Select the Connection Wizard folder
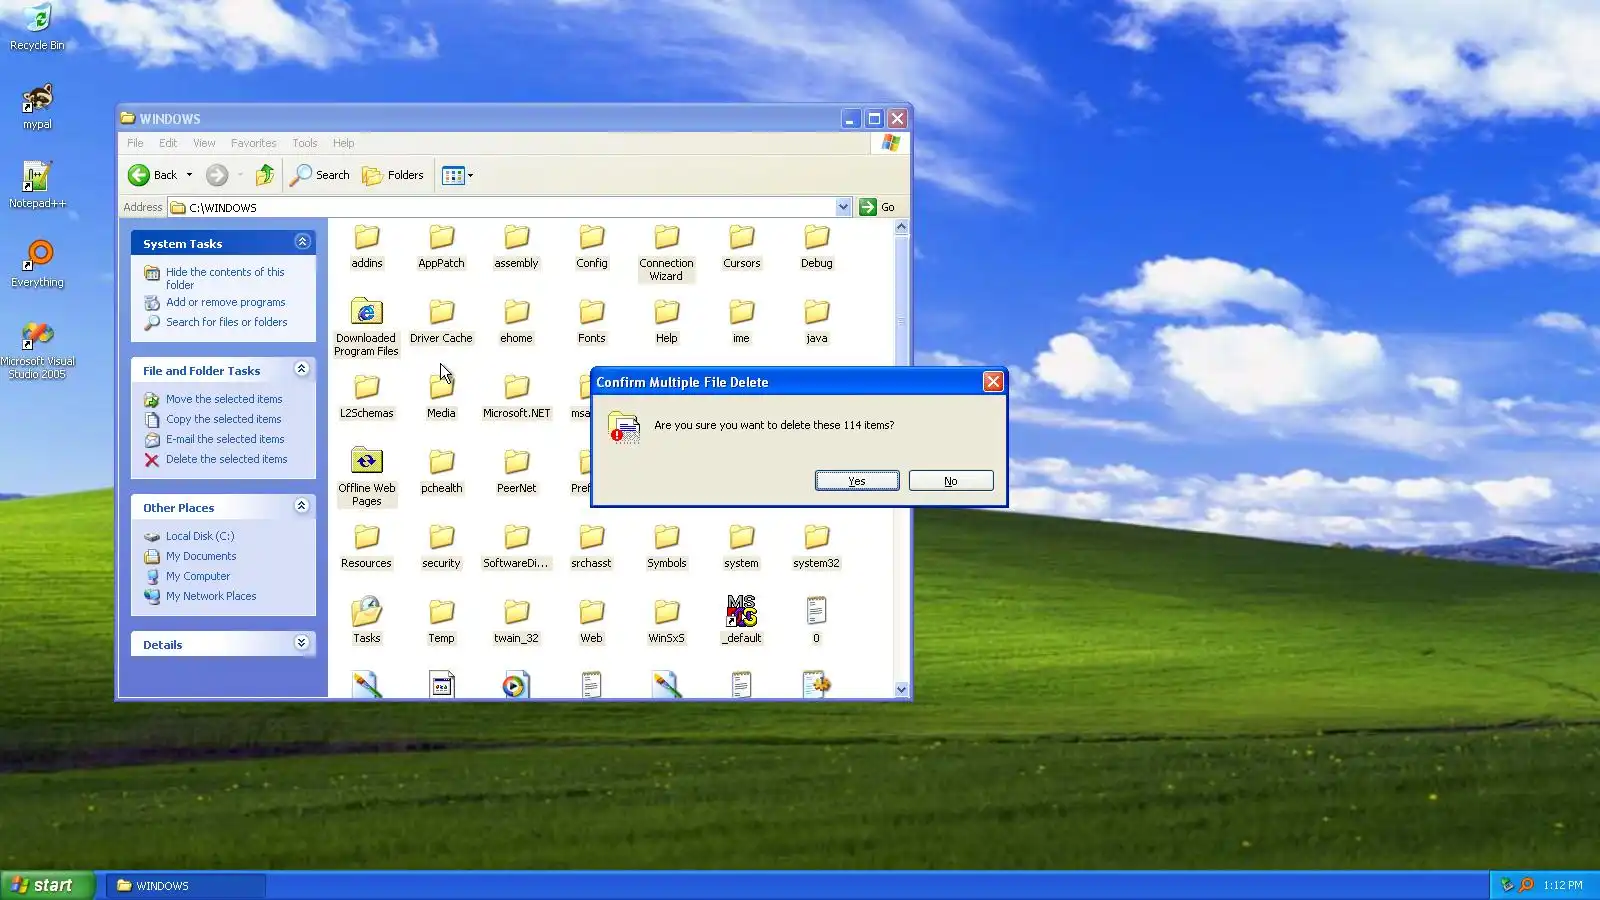This screenshot has height=900, width=1600. (x=666, y=253)
